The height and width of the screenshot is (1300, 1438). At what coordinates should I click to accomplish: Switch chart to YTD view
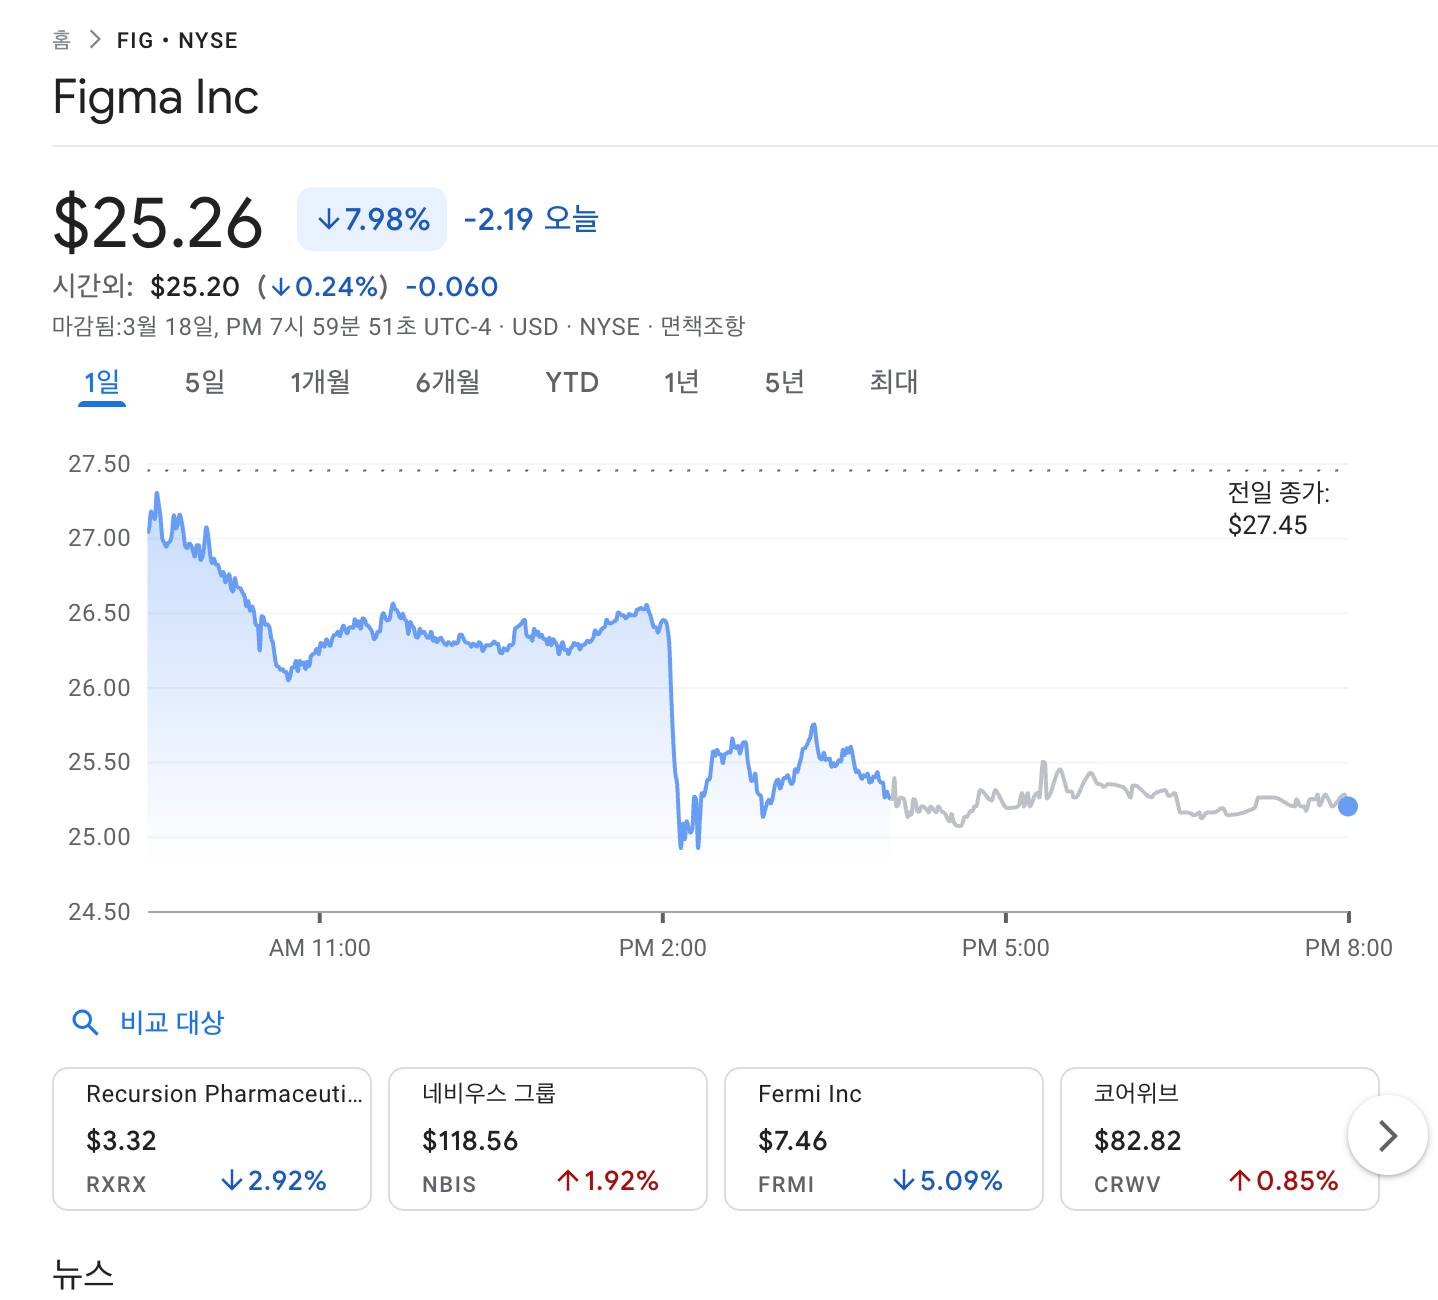tap(572, 382)
